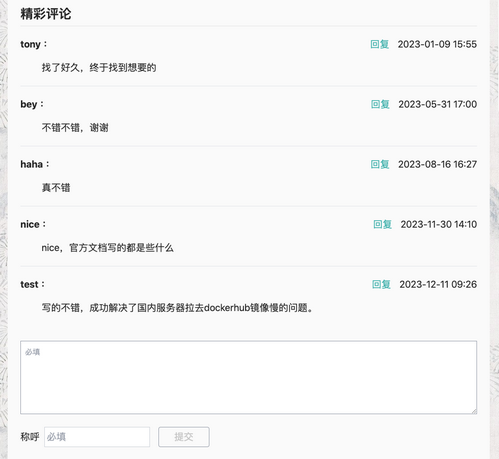The width and height of the screenshot is (499, 459).
Task: Click the timestamp 2023-12-11 09:26
Action: point(438,284)
